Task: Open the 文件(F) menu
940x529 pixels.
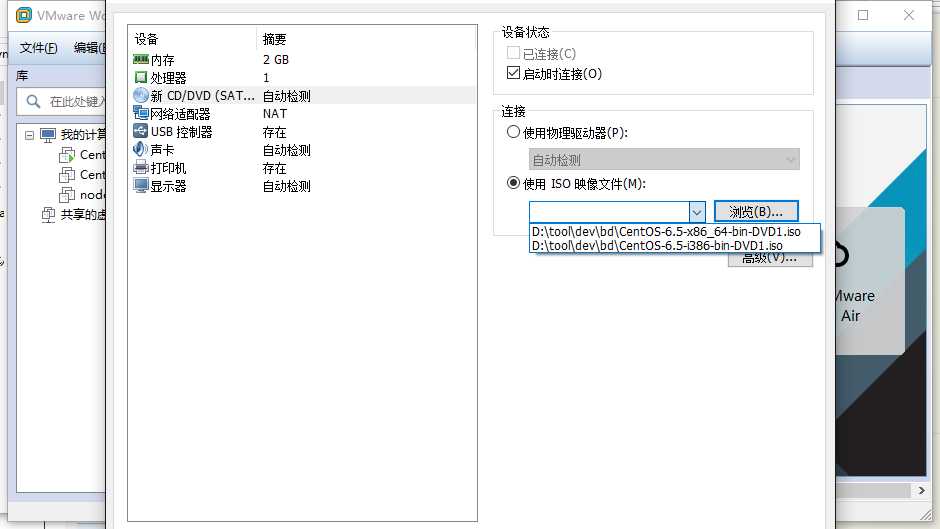Action: pyautogui.click(x=39, y=48)
